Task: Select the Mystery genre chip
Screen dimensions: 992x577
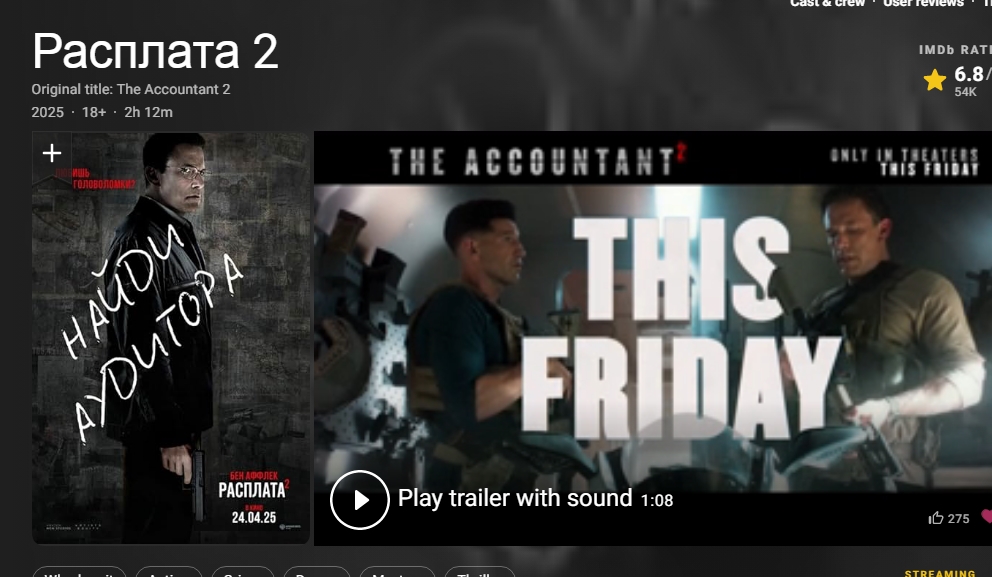Action: [x=397, y=573]
